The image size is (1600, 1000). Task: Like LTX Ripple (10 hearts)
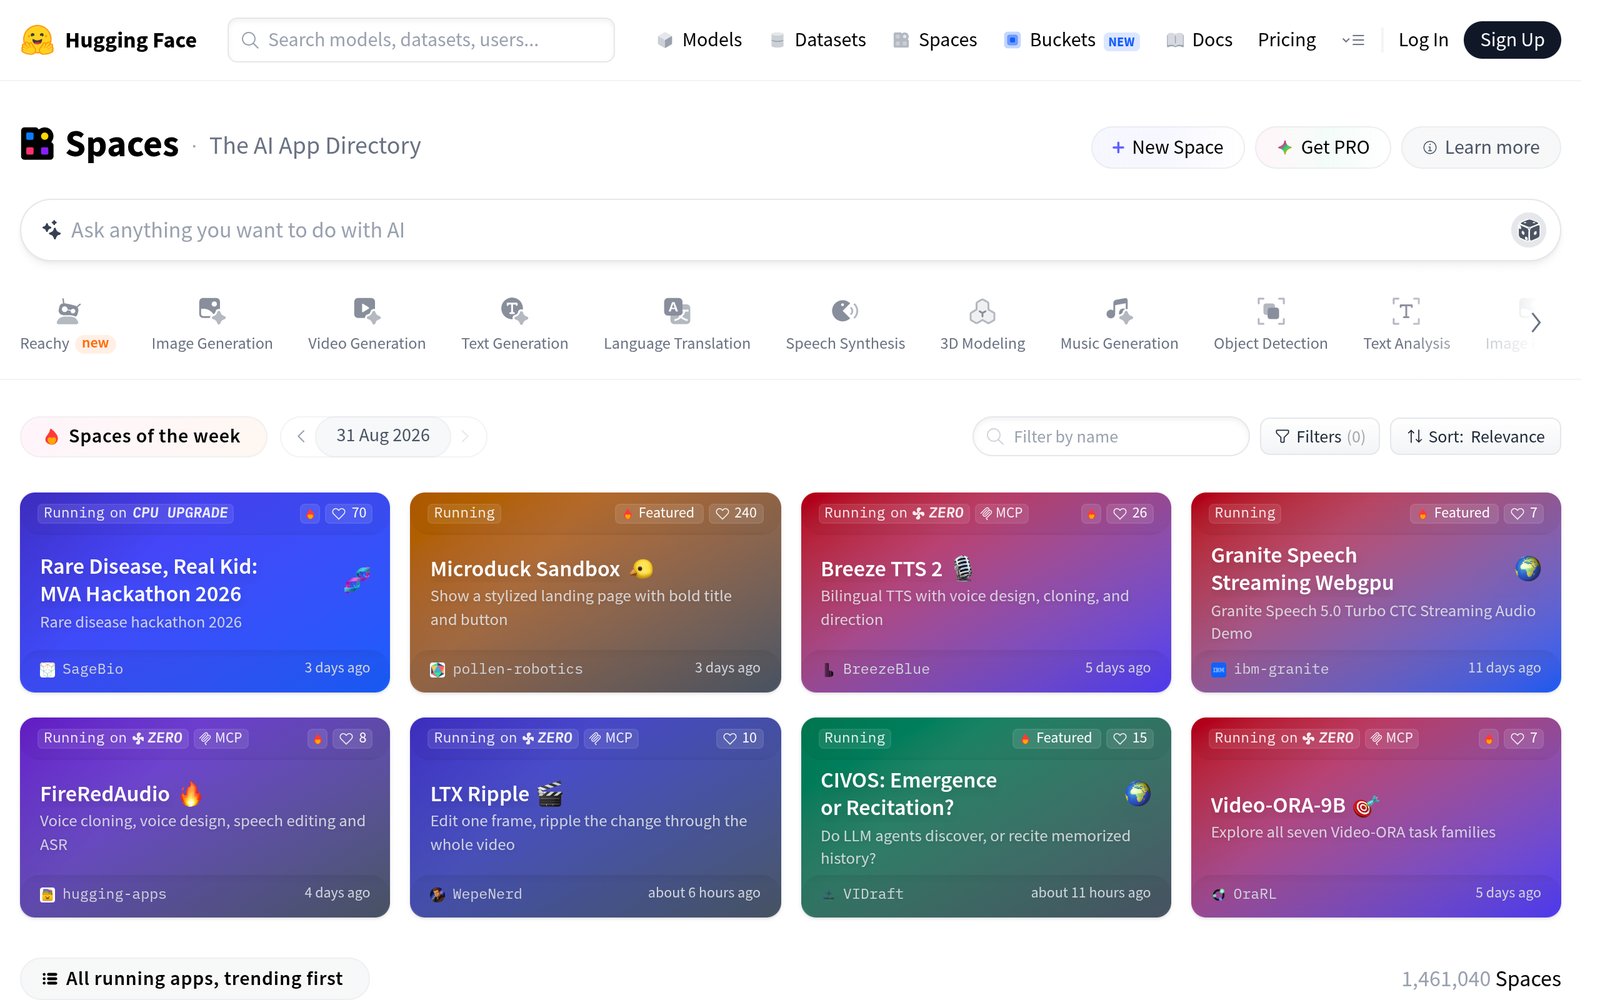coord(740,738)
